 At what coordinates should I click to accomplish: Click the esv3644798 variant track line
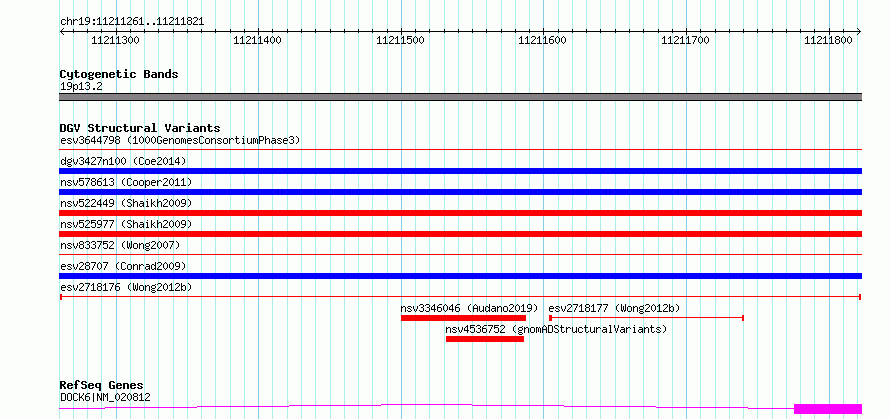tap(460, 149)
